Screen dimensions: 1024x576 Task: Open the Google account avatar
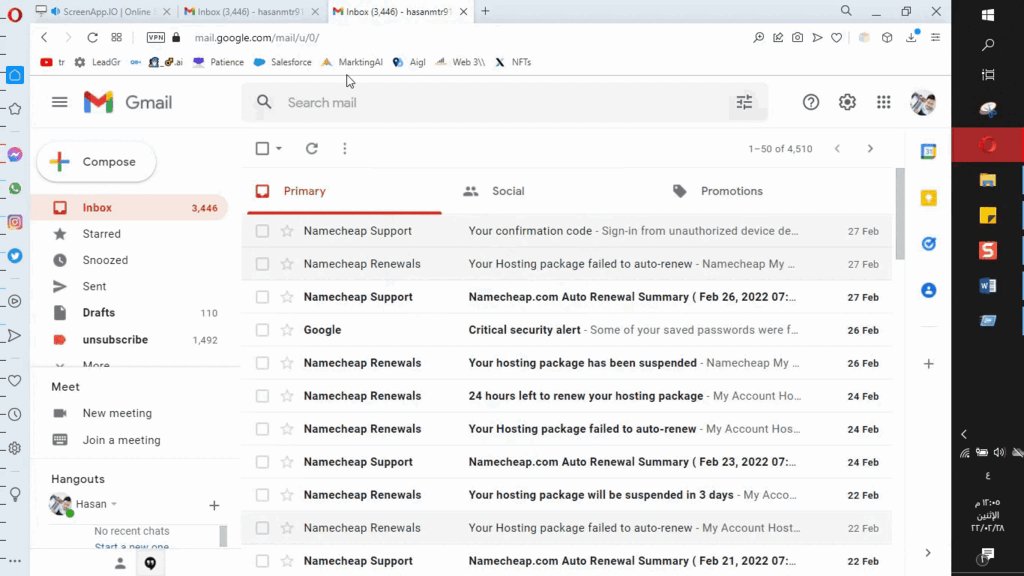pos(923,103)
